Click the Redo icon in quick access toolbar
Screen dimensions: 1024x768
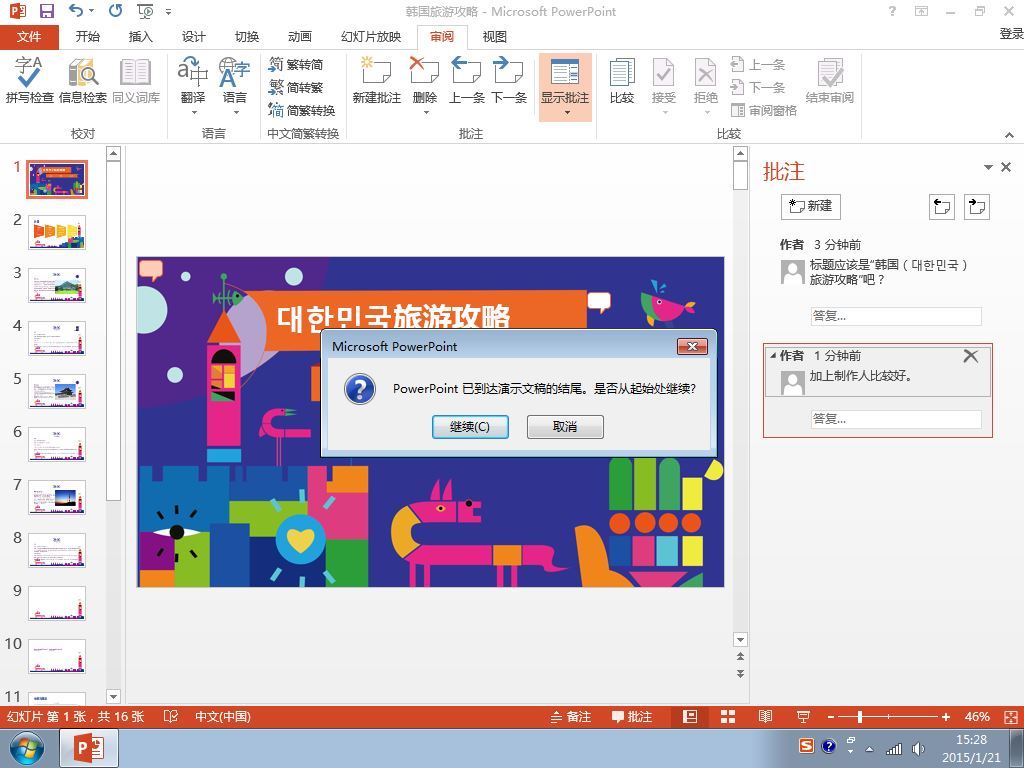point(116,10)
